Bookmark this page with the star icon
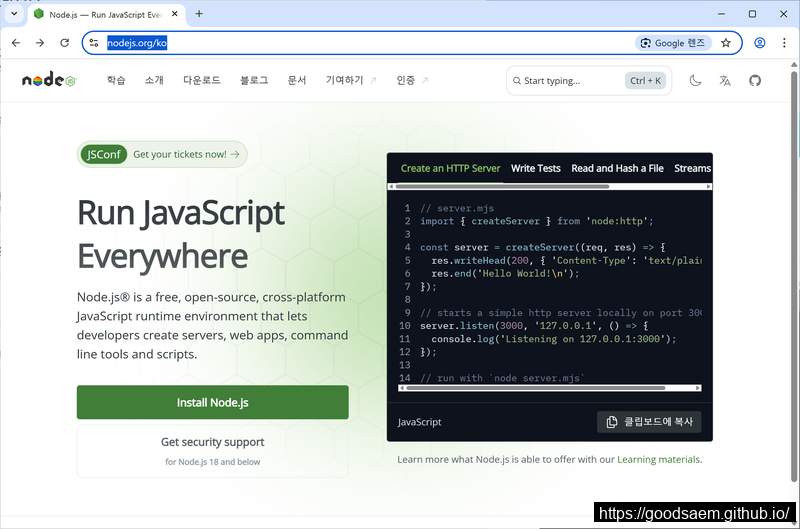The width and height of the screenshot is (800, 529). [x=726, y=43]
